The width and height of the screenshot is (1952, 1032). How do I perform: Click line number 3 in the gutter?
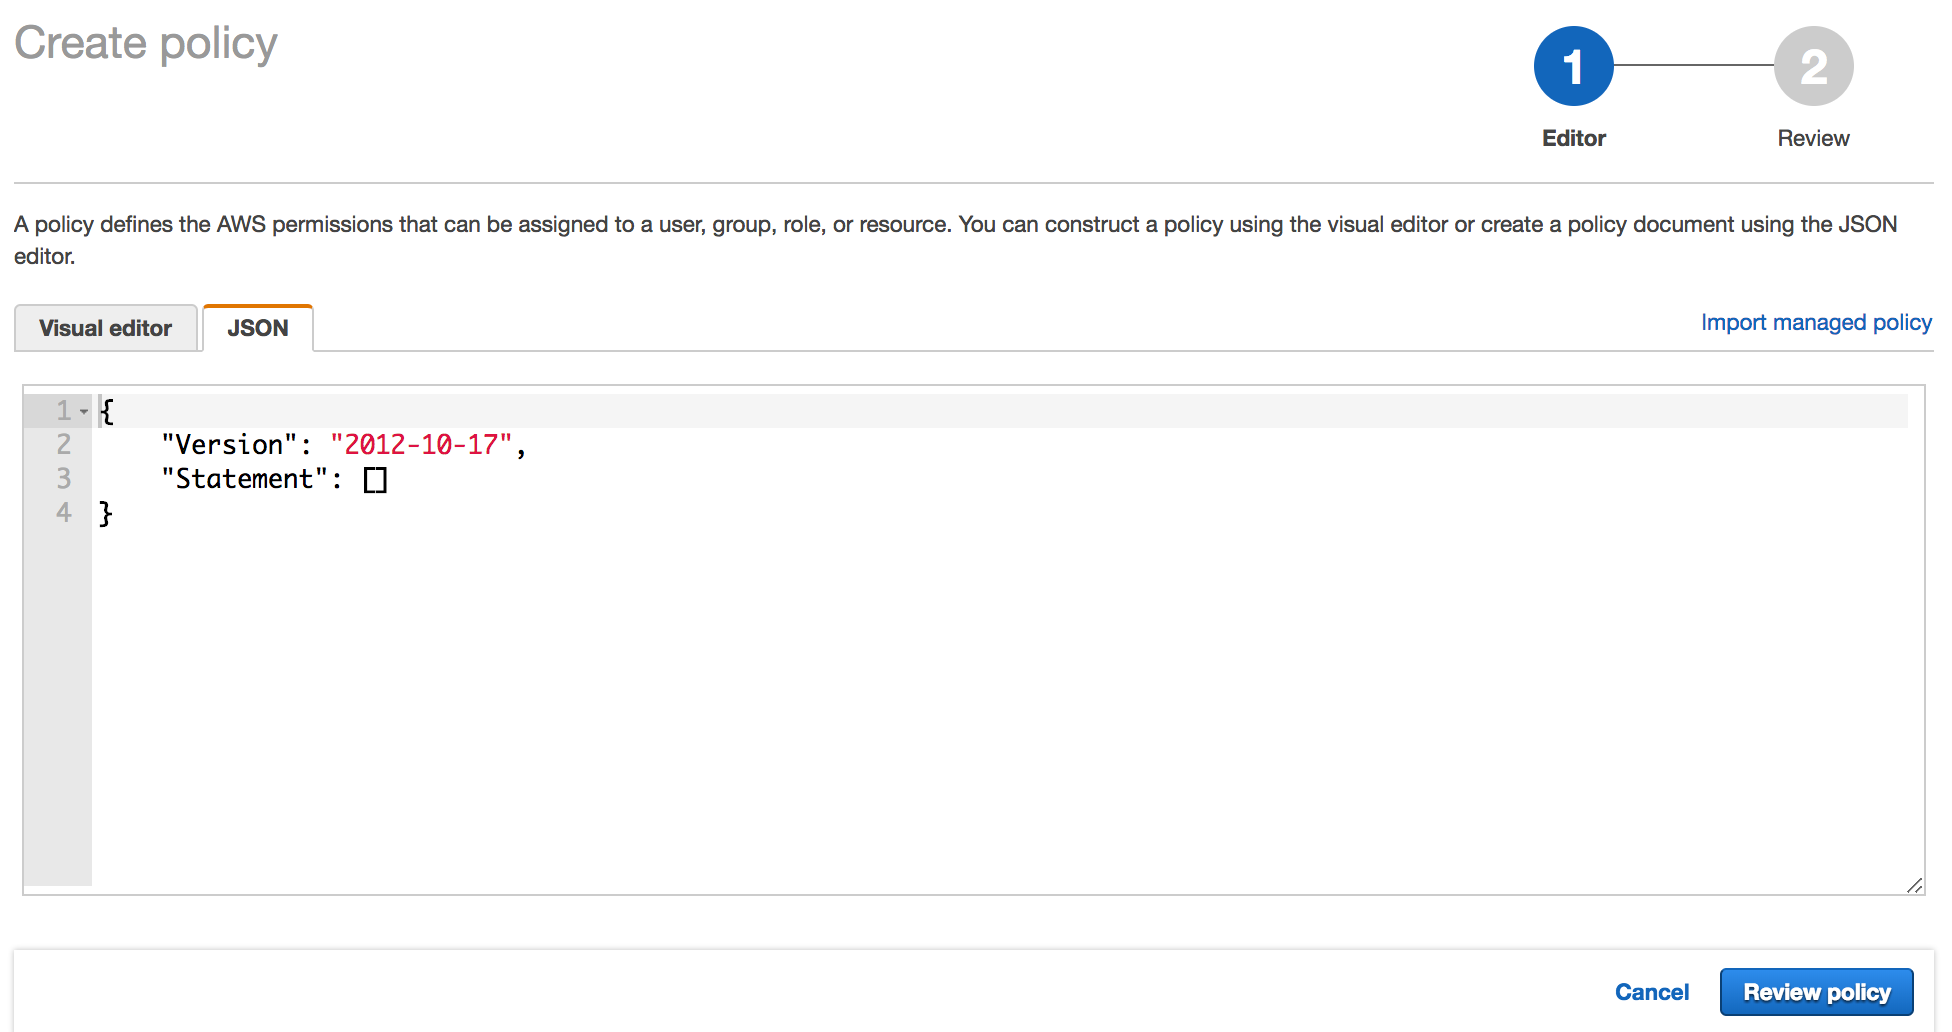click(x=63, y=479)
